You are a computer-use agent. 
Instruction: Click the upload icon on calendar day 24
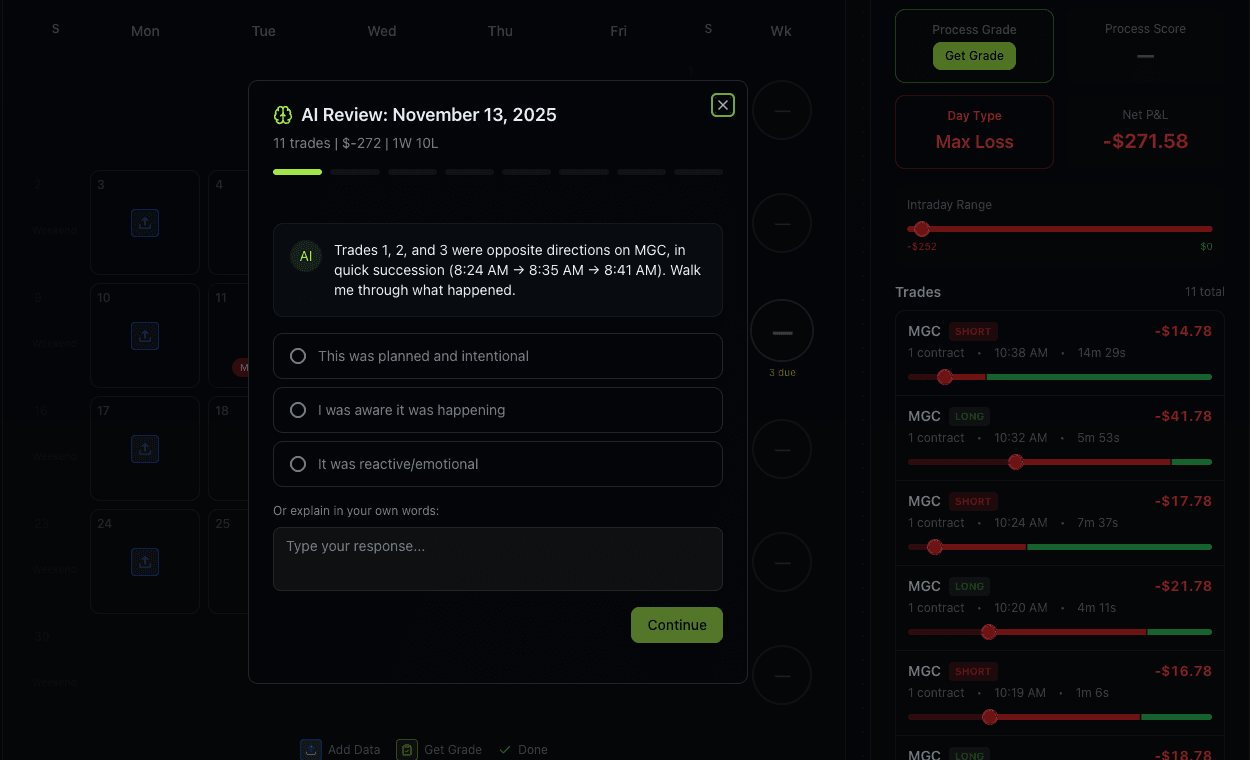[x=145, y=562]
